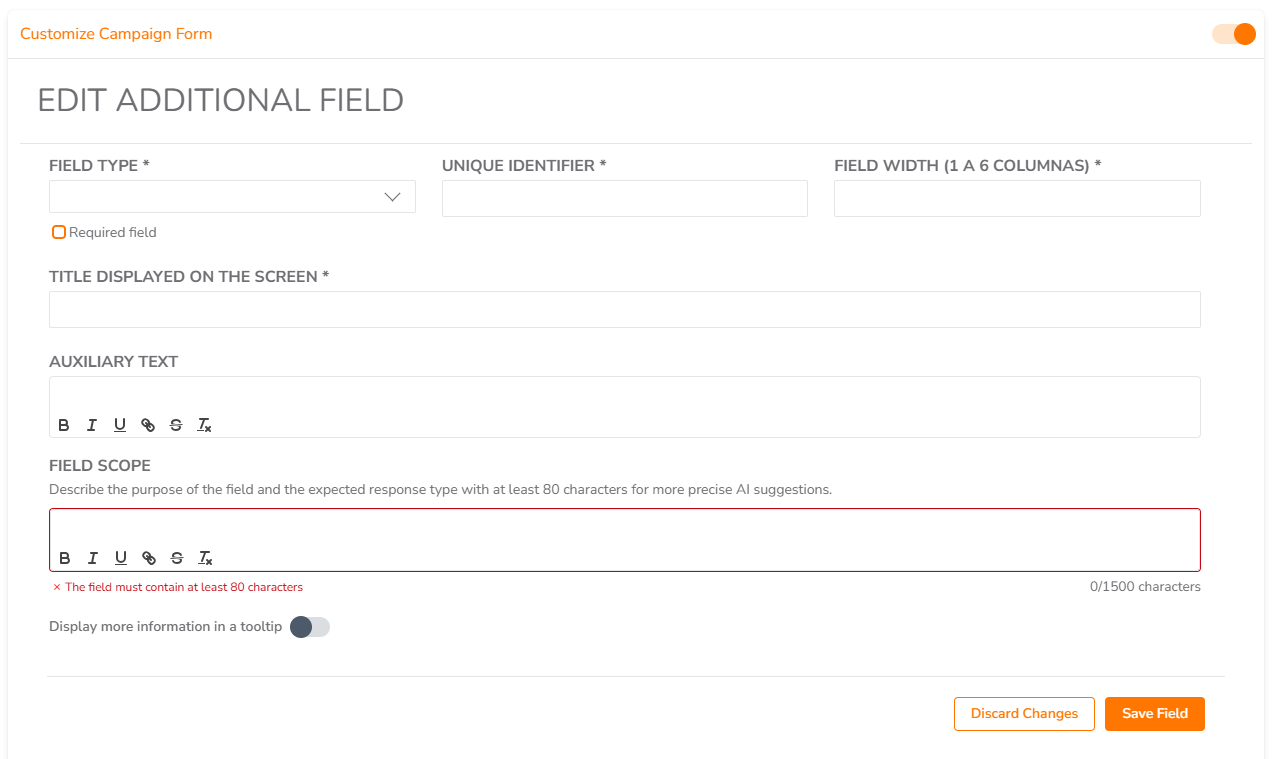This screenshot has width=1272, height=759.
Task: Focus the Field Width input box
Action: [1017, 198]
